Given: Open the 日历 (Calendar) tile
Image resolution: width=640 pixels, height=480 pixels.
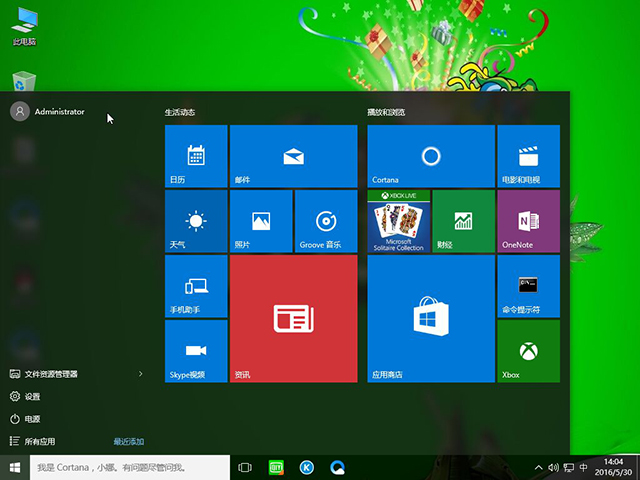Looking at the screenshot, I should tap(196, 156).
